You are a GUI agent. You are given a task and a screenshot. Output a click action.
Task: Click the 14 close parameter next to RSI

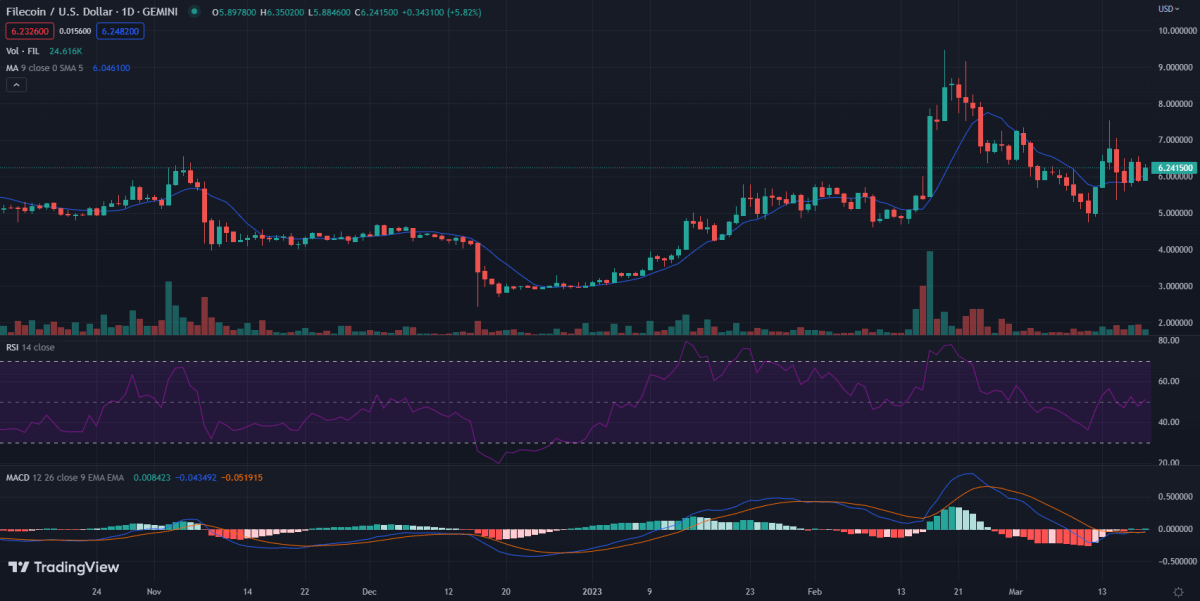(41, 347)
